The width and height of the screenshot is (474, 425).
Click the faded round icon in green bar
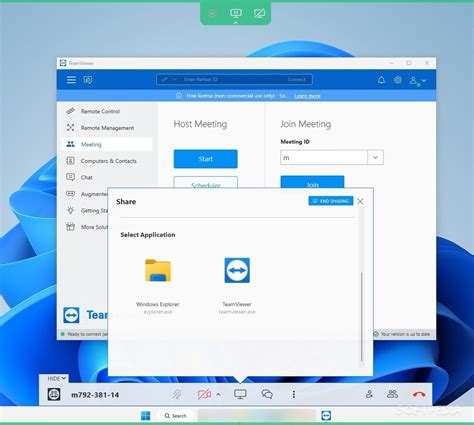pos(212,13)
